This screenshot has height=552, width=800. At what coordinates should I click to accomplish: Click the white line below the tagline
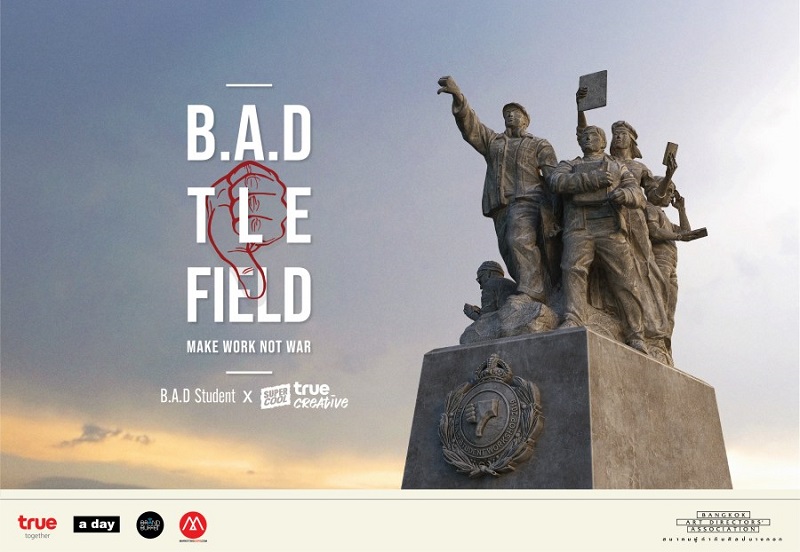(x=249, y=372)
